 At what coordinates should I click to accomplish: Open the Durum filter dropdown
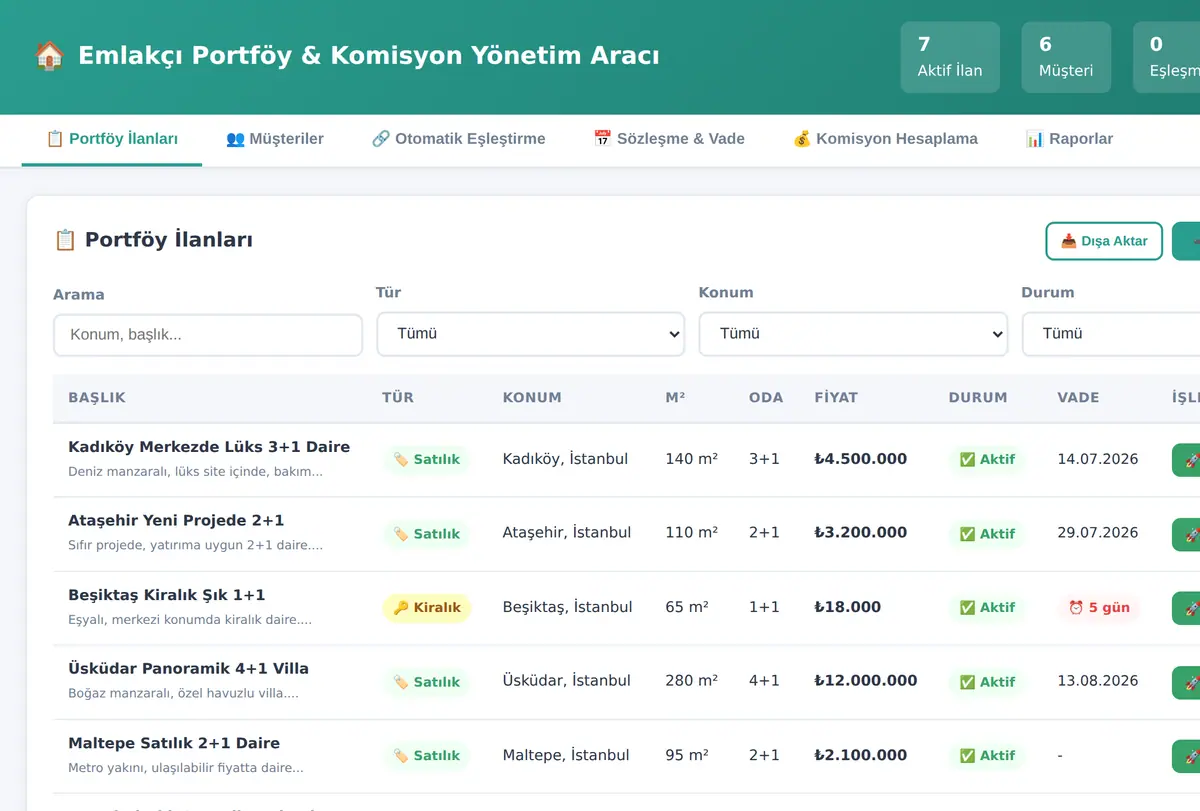point(1110,334)
